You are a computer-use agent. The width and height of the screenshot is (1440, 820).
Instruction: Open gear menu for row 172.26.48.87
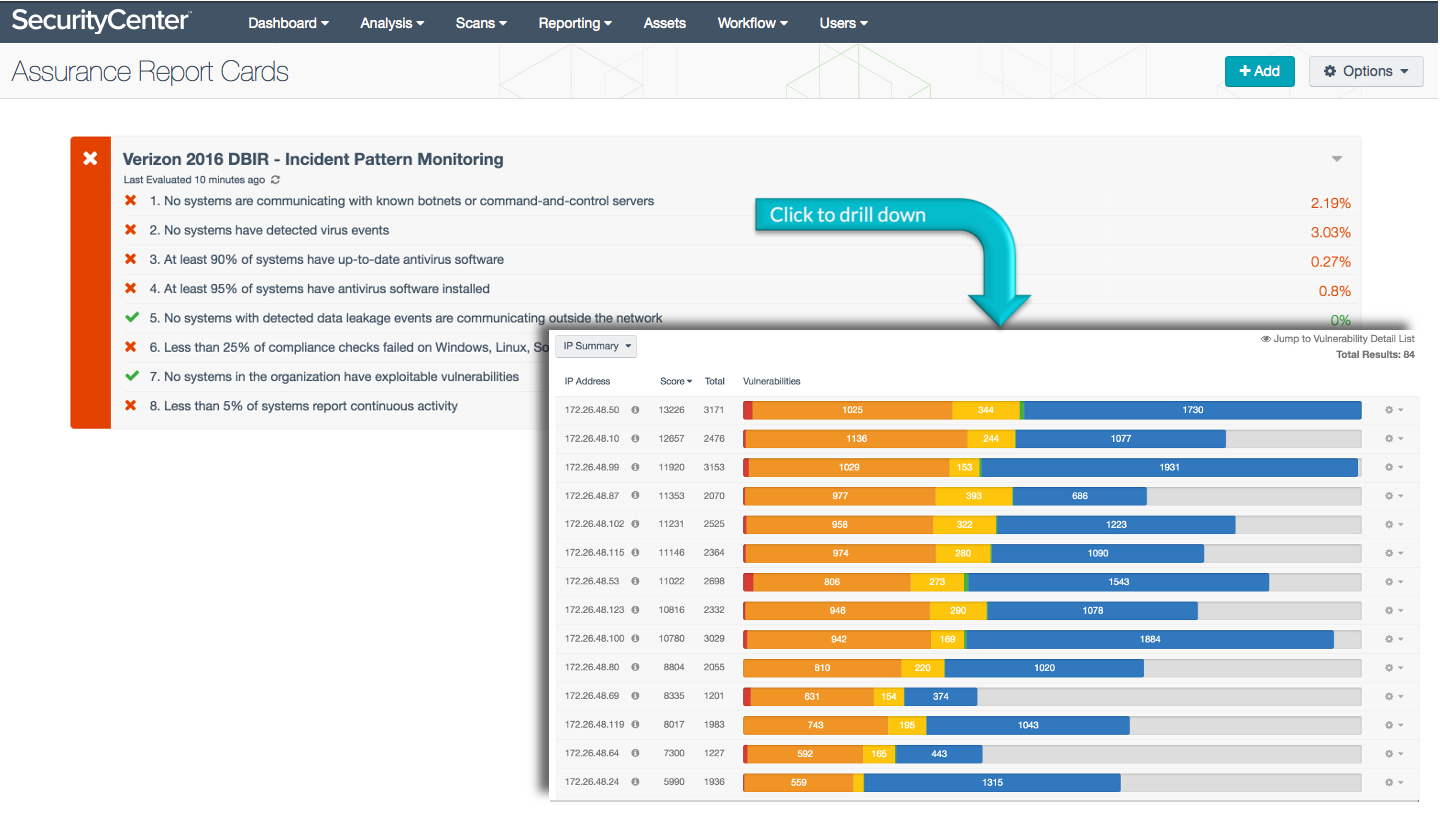[x=1394, y=496]
